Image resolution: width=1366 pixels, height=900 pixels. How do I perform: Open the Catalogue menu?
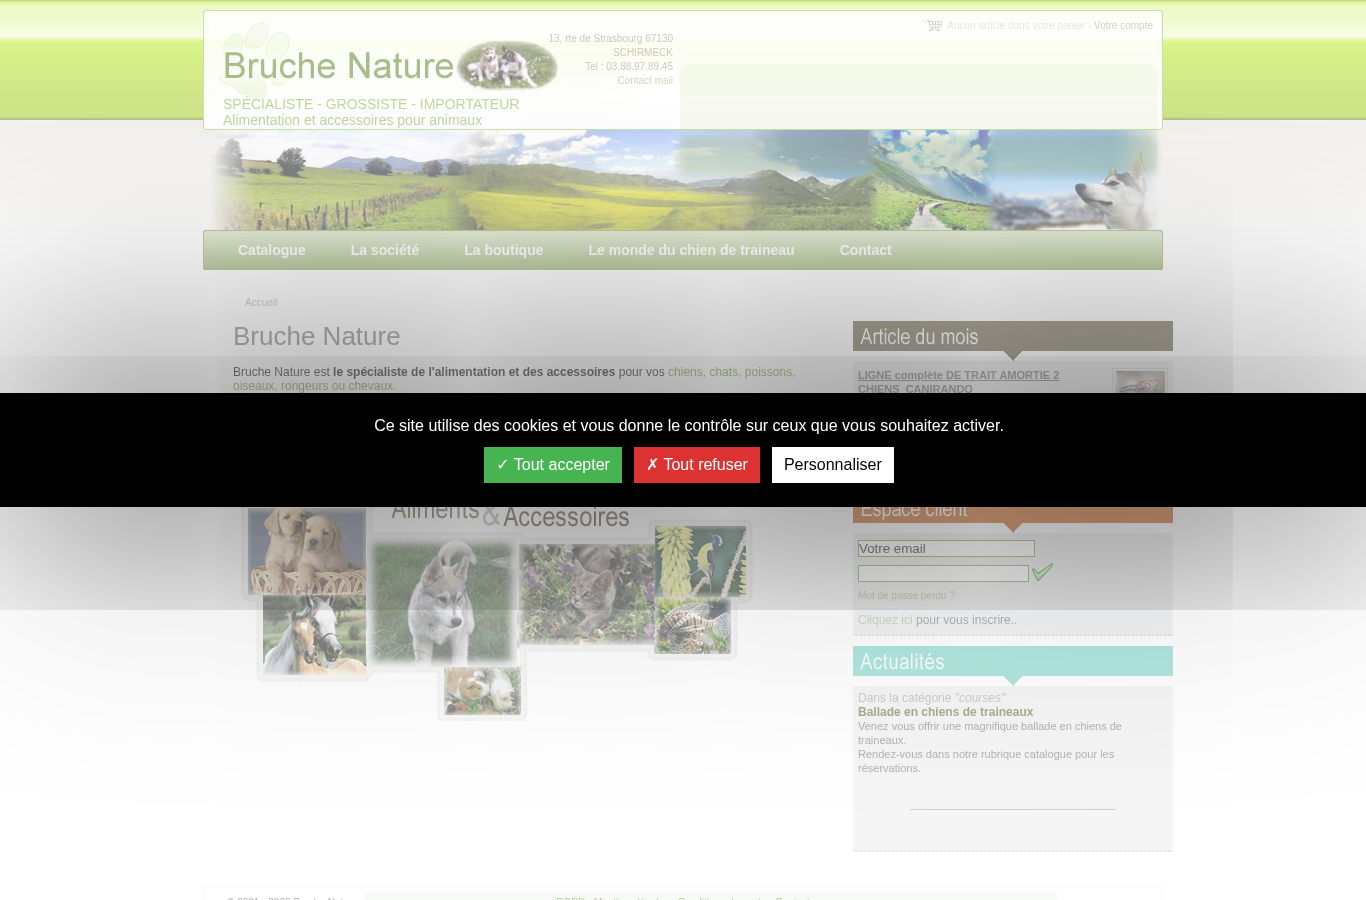coord(272,250)
